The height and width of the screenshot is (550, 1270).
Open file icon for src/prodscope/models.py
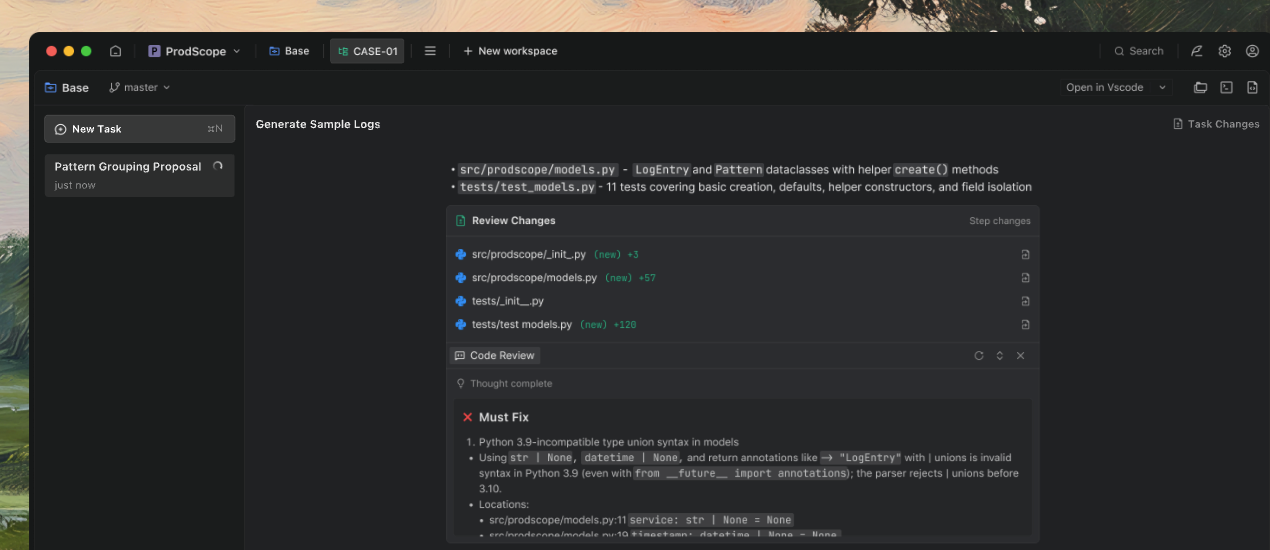point(1025,278)
